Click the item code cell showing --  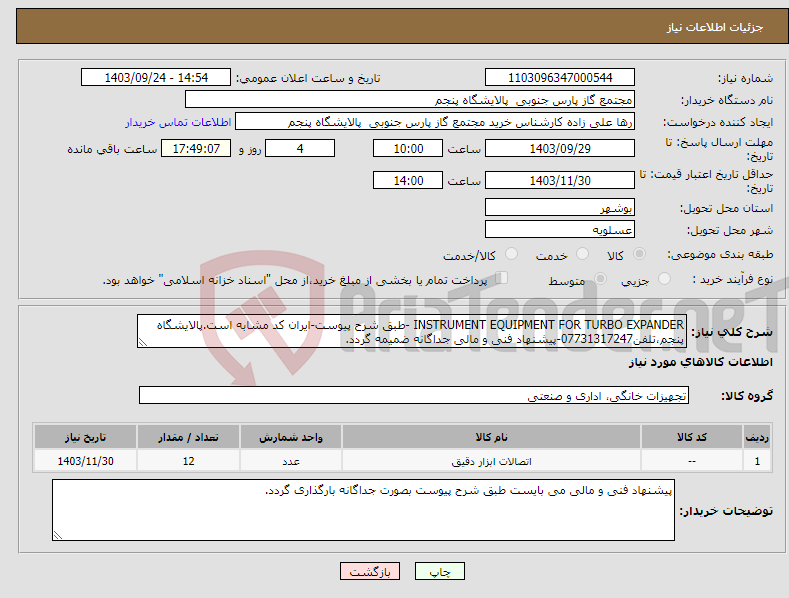click(692, 461)
